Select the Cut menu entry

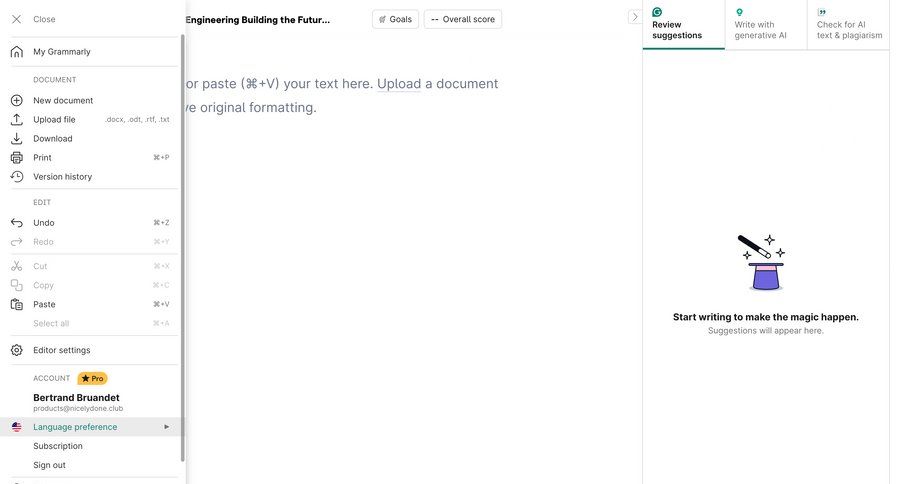(x=92, y=266)
